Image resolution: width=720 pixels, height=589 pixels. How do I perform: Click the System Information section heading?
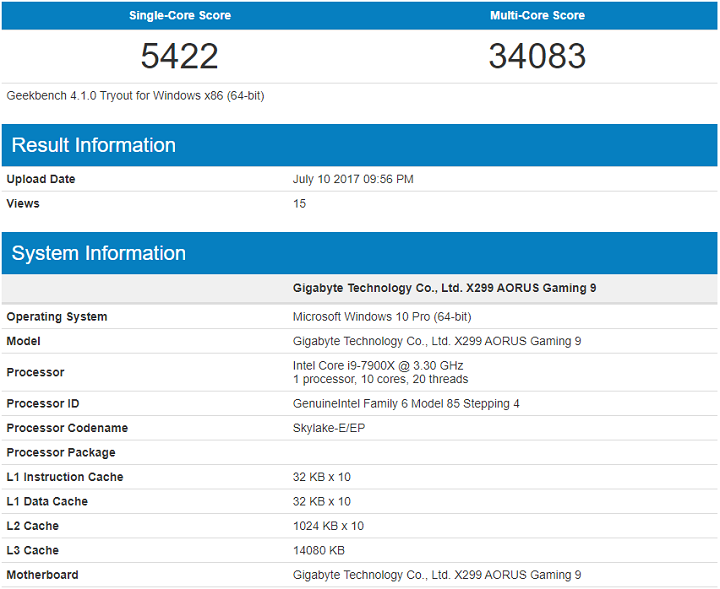tap(99, 253)
